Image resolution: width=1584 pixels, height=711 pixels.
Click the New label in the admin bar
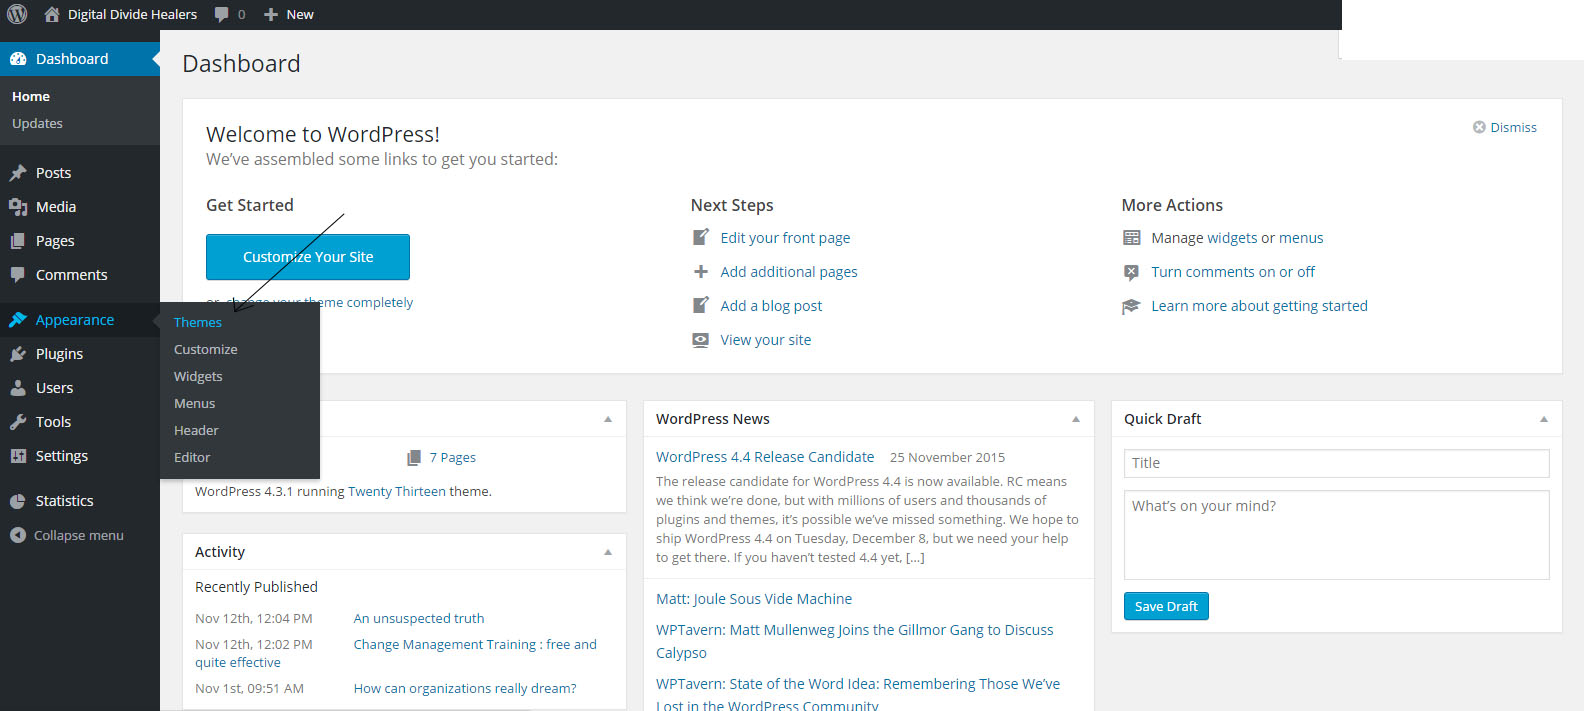[x=300, y=15]
